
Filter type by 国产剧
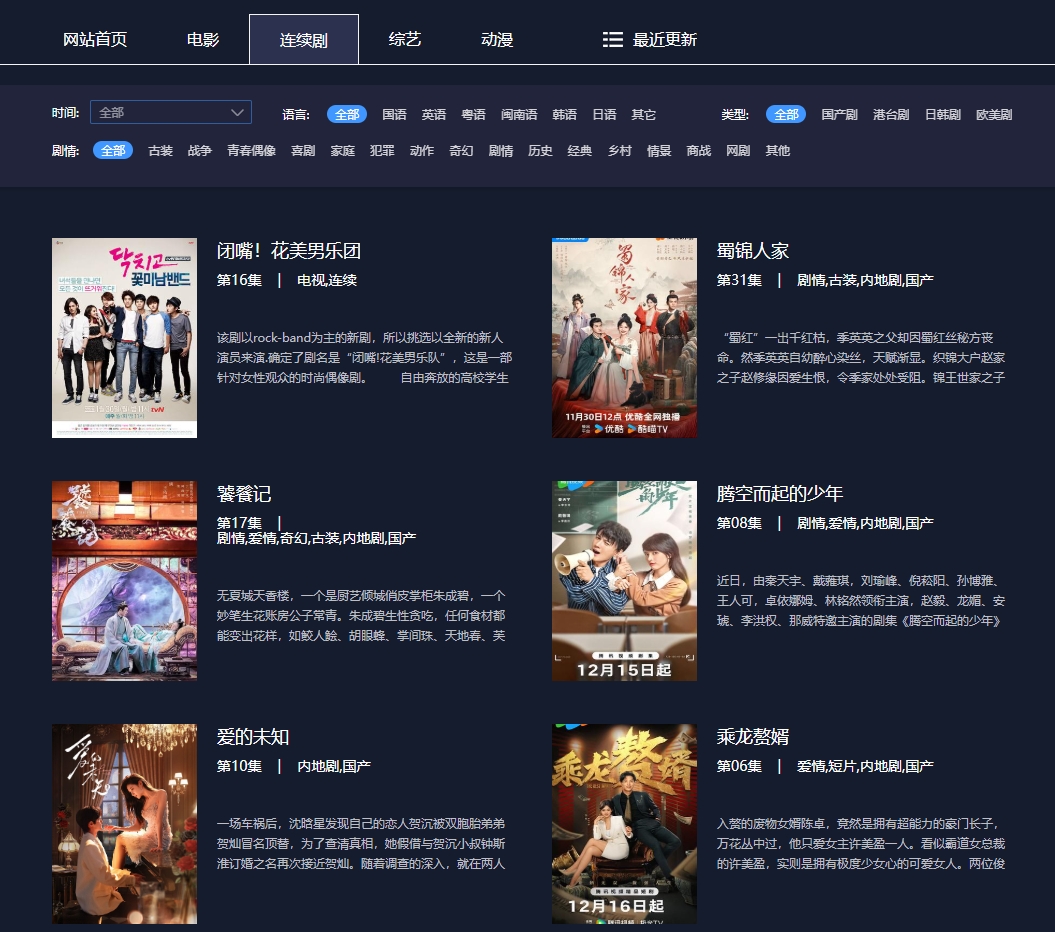point(840,114)
